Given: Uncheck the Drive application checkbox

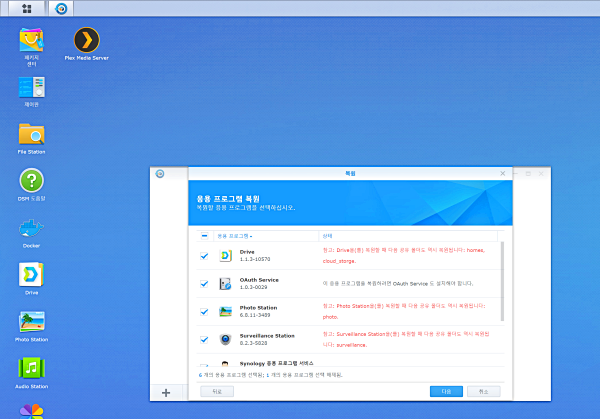Looking at the screenshot, I should pyautogui.click(x=204, y=256).
